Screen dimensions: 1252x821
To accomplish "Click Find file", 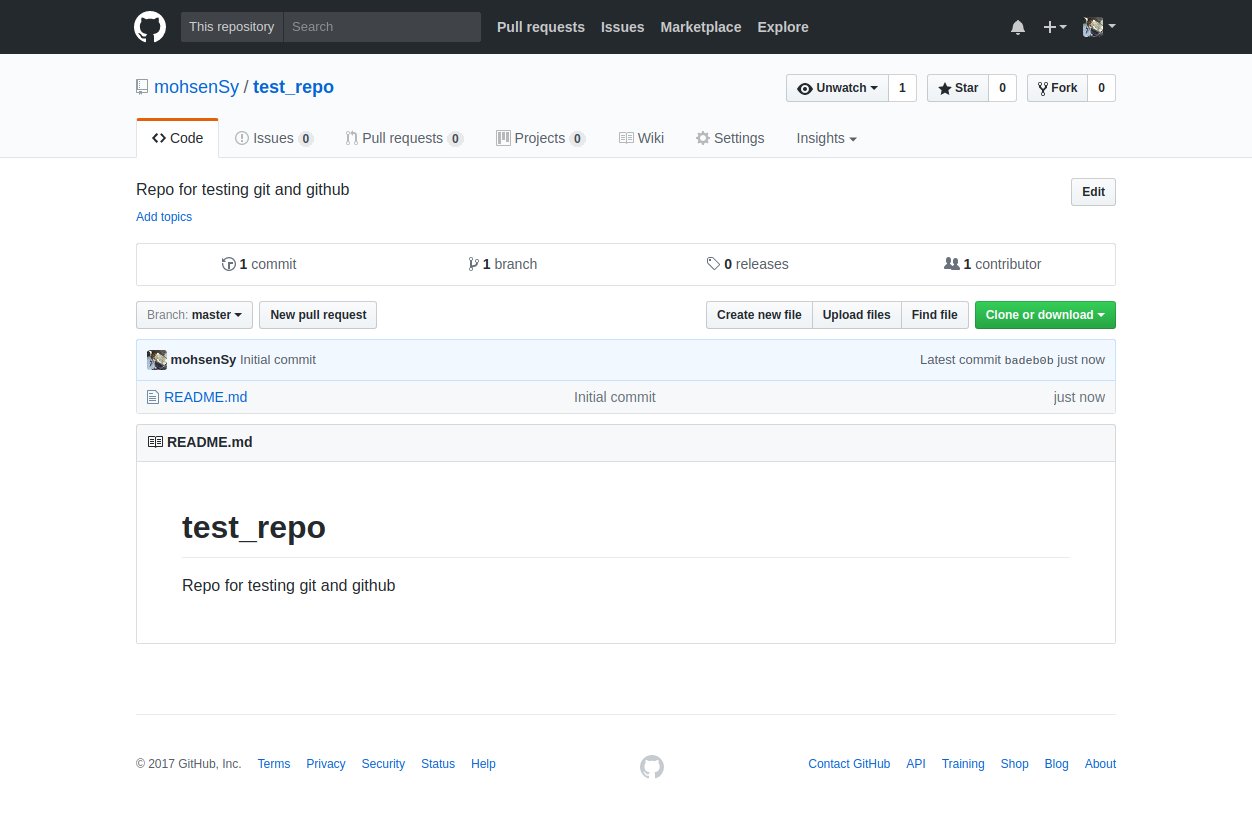I will click(935, 315).
